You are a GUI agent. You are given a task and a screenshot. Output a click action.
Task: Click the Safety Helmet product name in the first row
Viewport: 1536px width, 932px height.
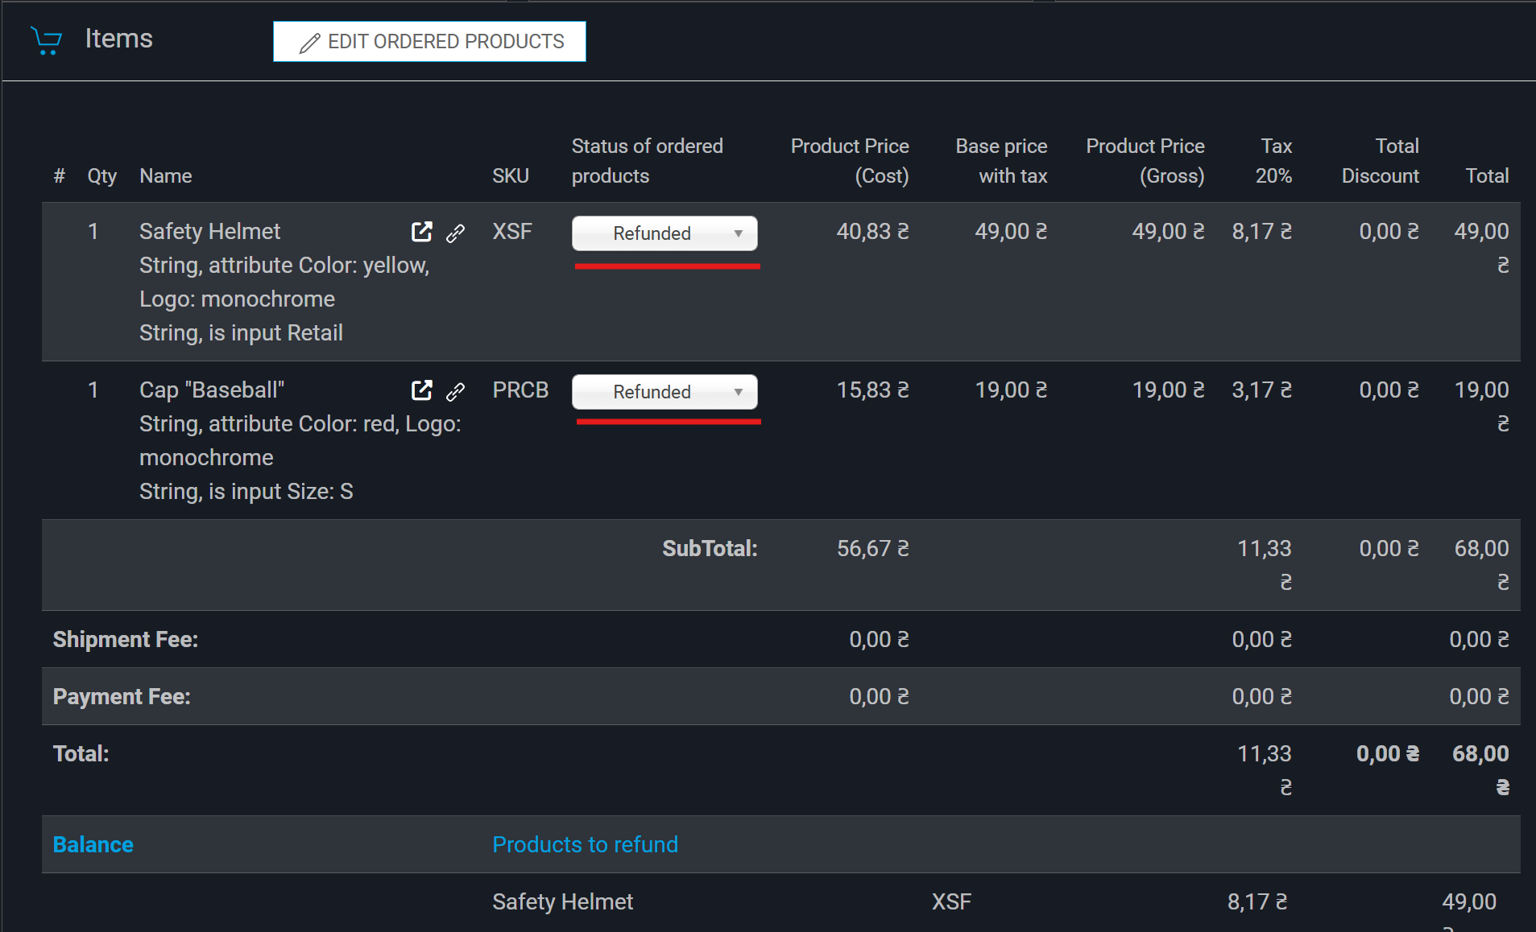click(x=210, y=232)
